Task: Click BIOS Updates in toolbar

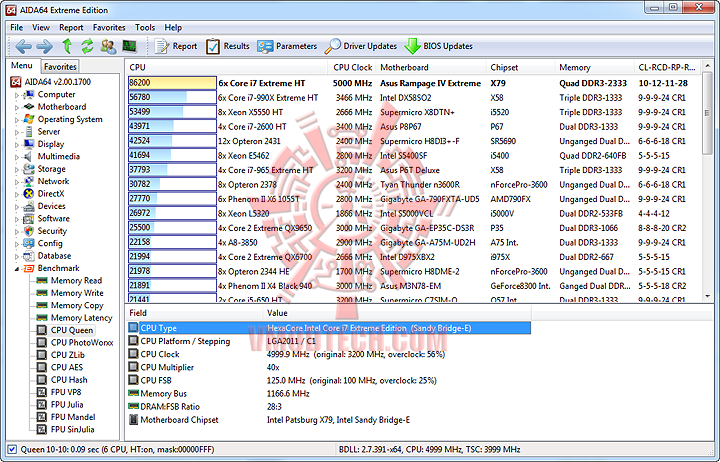Action: click(439, 46)
